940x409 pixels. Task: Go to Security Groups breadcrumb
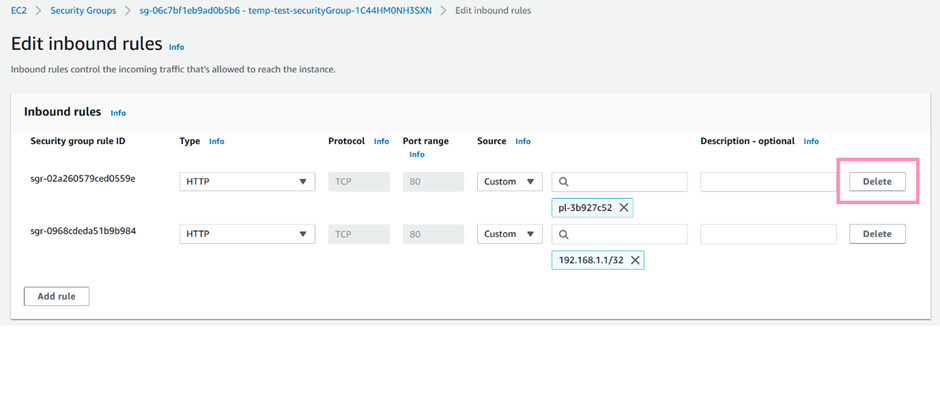click(83, 11)
